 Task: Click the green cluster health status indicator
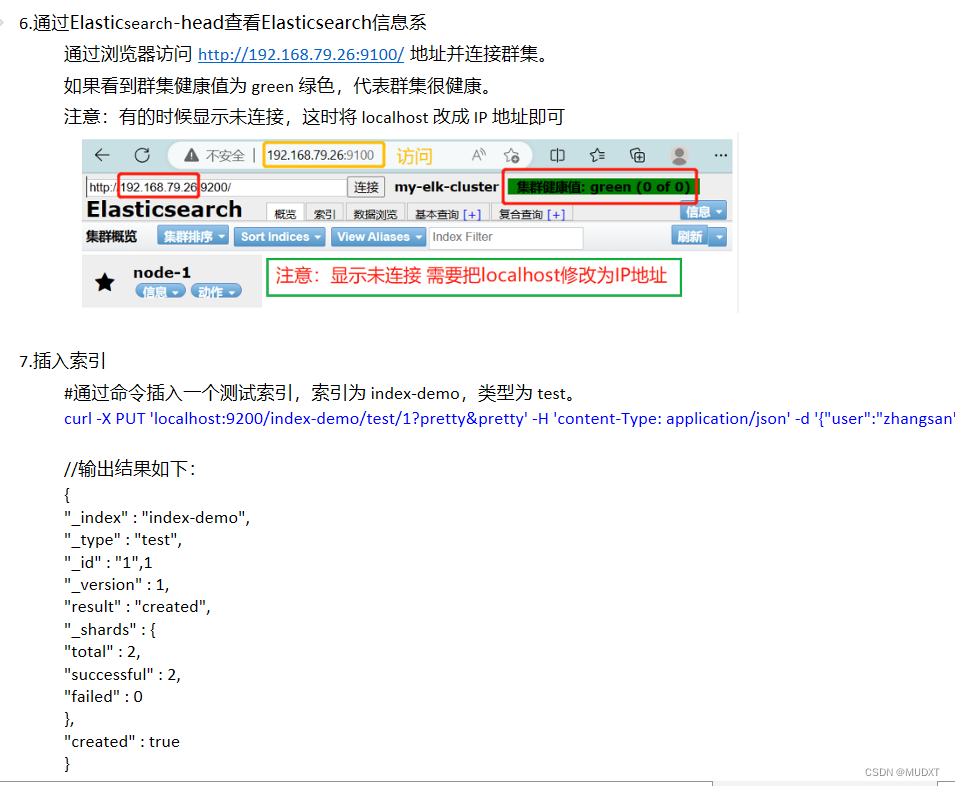pos(603,187)
